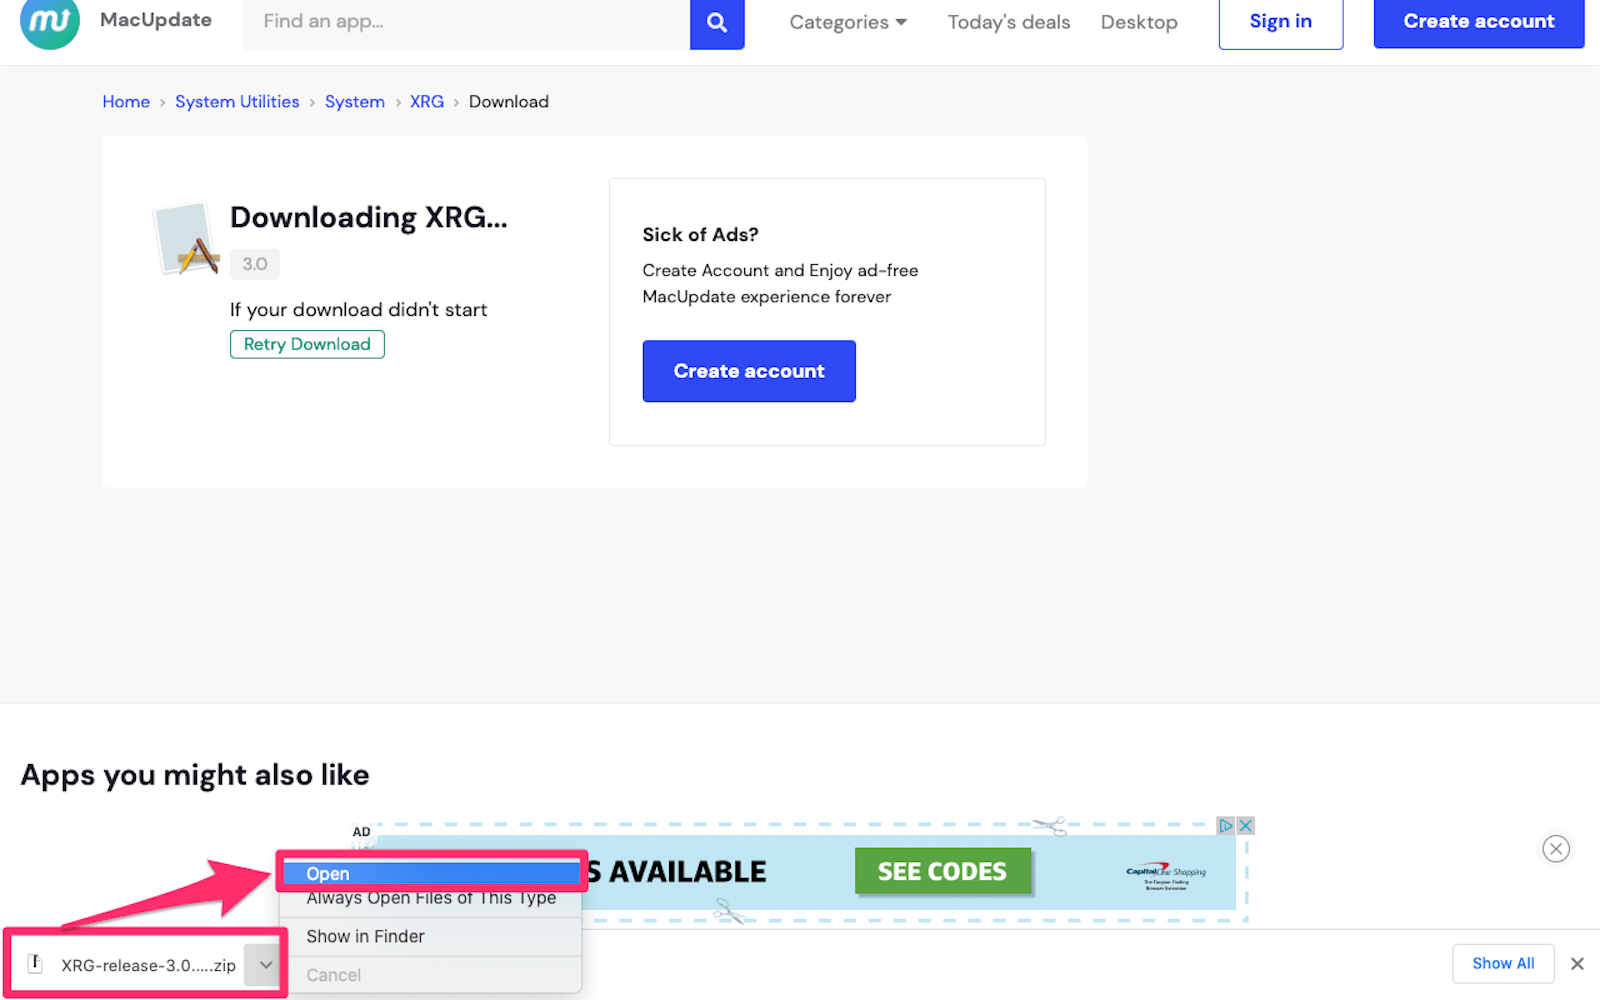Dismiss the ad banner with circled X
Viewport: 1600px width, 1000px height.
tap(1556, 849)
